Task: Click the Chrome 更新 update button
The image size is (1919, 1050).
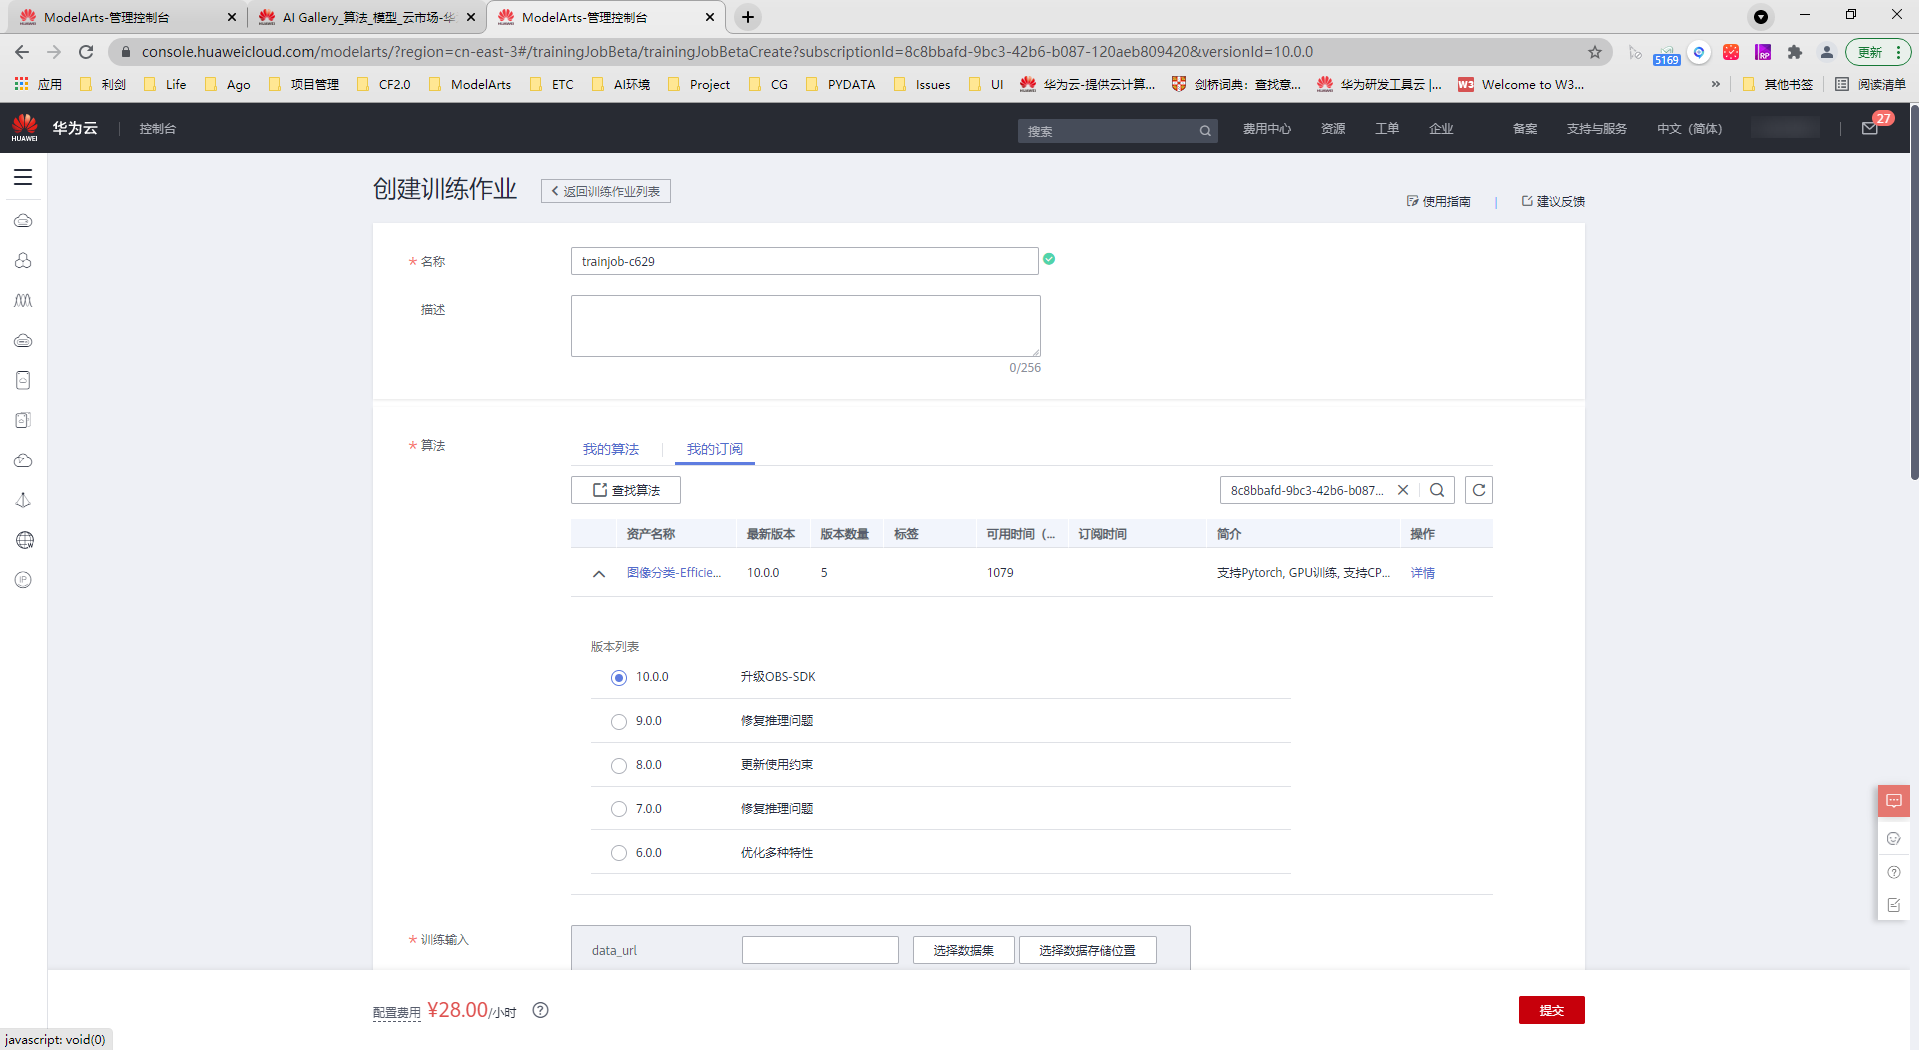Action: [x=1877, y=52]
